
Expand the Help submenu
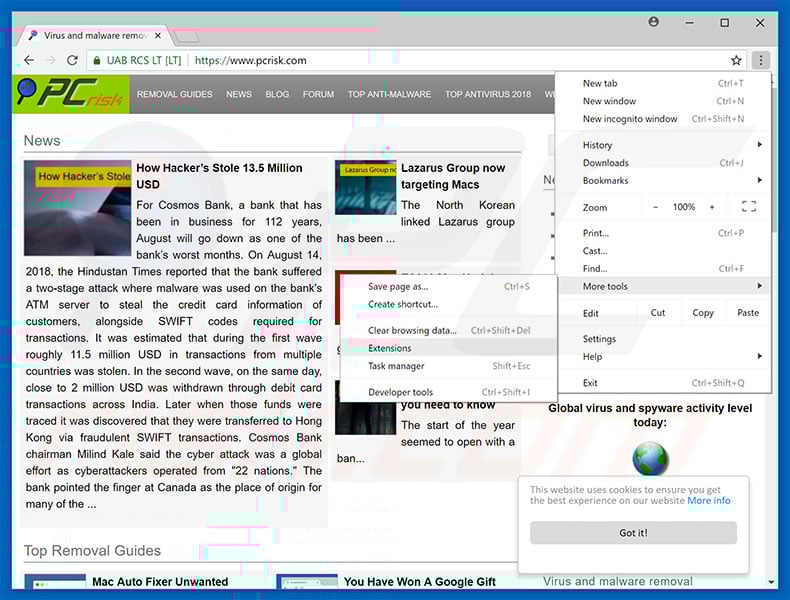(664, 357)
